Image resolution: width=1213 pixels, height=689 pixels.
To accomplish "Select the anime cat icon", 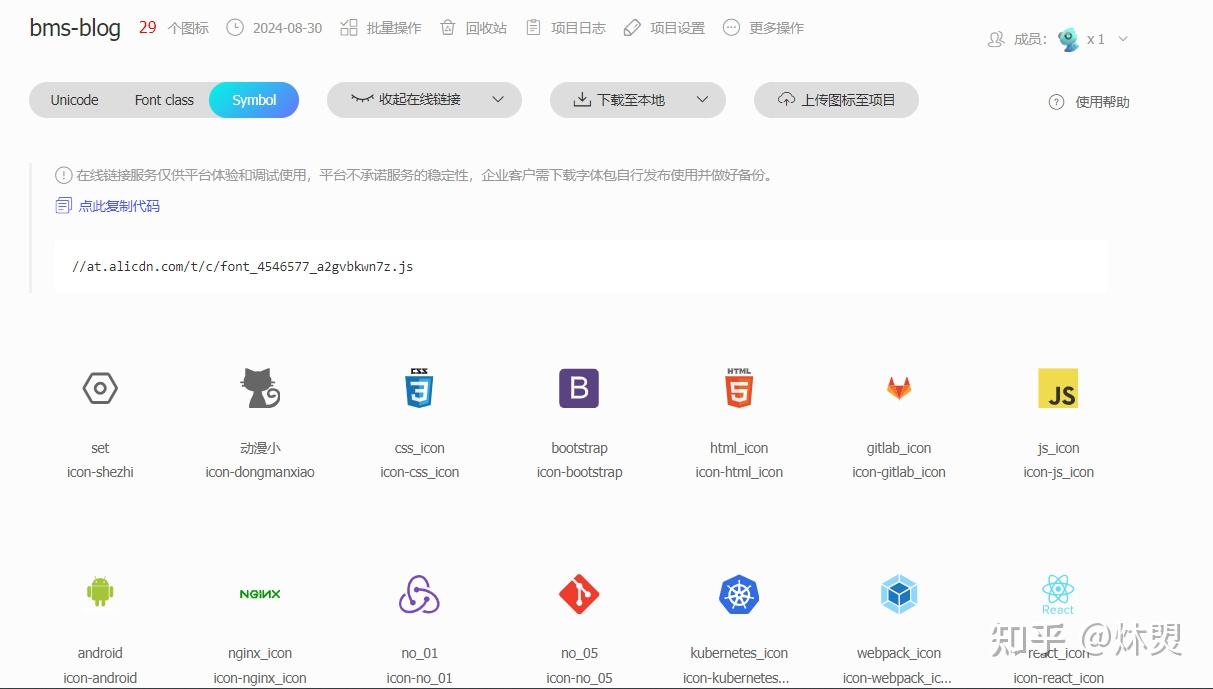I will point(260,388).
